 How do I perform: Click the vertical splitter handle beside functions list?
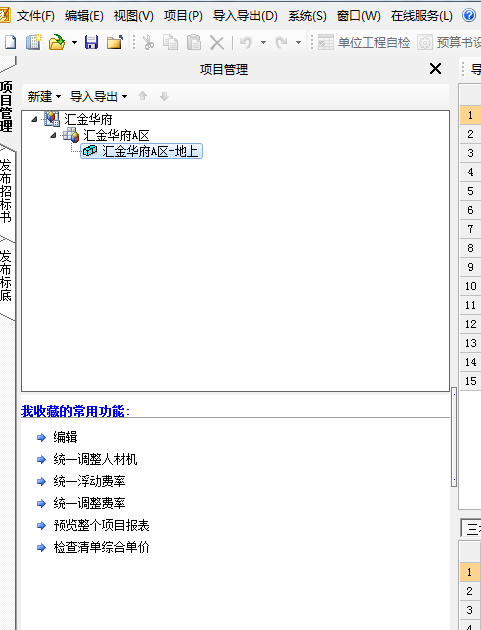pyautogui.click(x=454, y=437)
